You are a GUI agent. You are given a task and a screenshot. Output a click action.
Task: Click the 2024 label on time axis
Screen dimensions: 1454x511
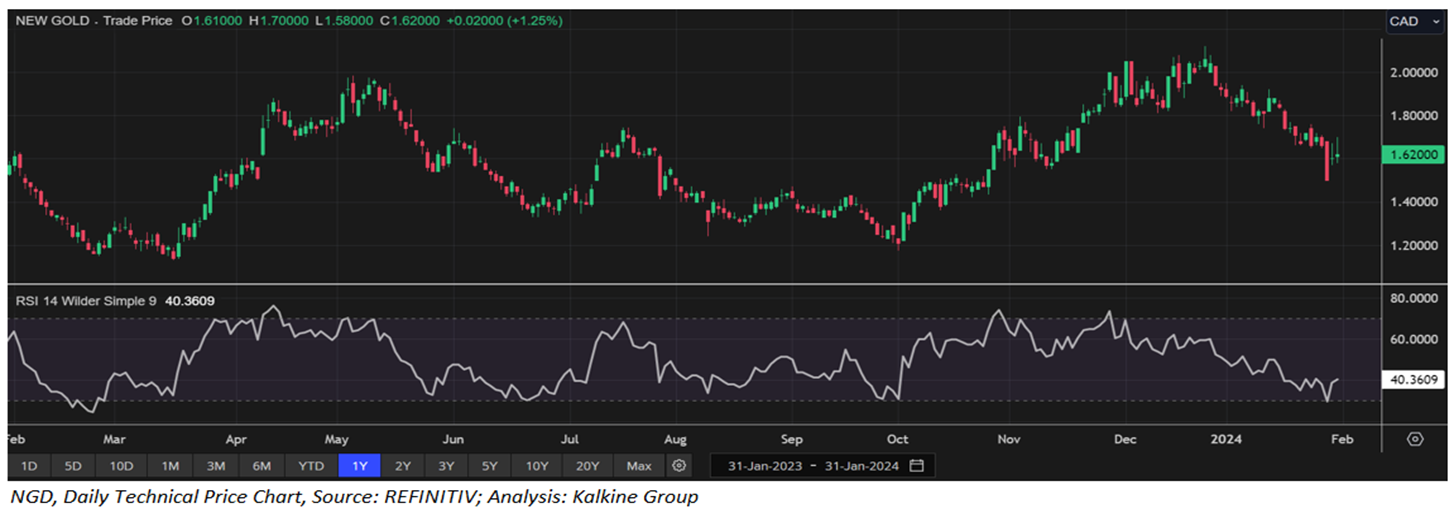1226,439
